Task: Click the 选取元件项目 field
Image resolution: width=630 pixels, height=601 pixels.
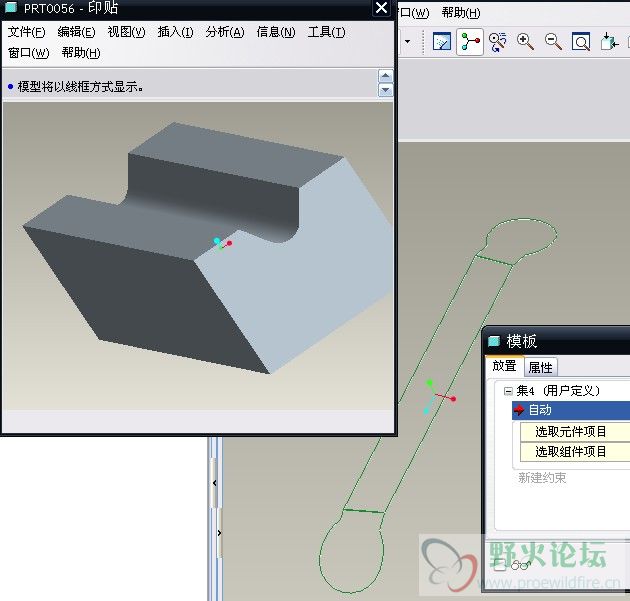Action: pyautogui.click(x=575, y=431)
